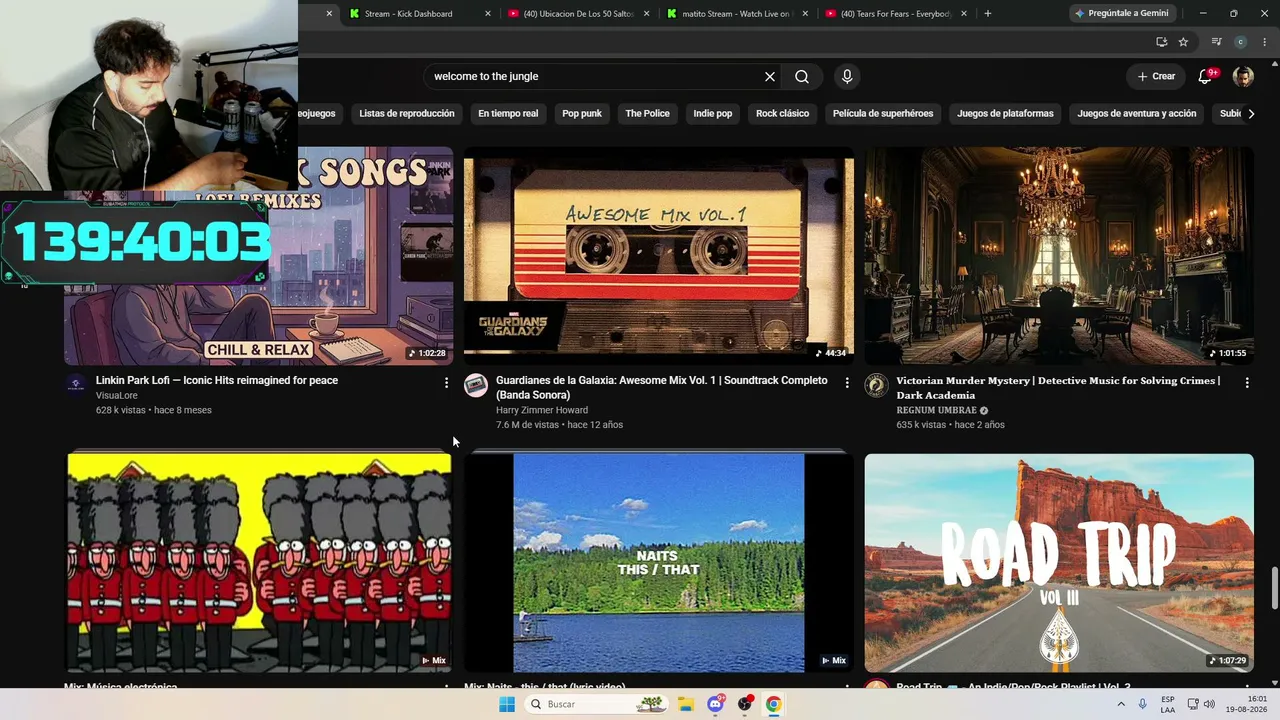This screenshot has width=1280, height=720.
Task: Switch the ESP LAA input language
Action: point(1168,704)
